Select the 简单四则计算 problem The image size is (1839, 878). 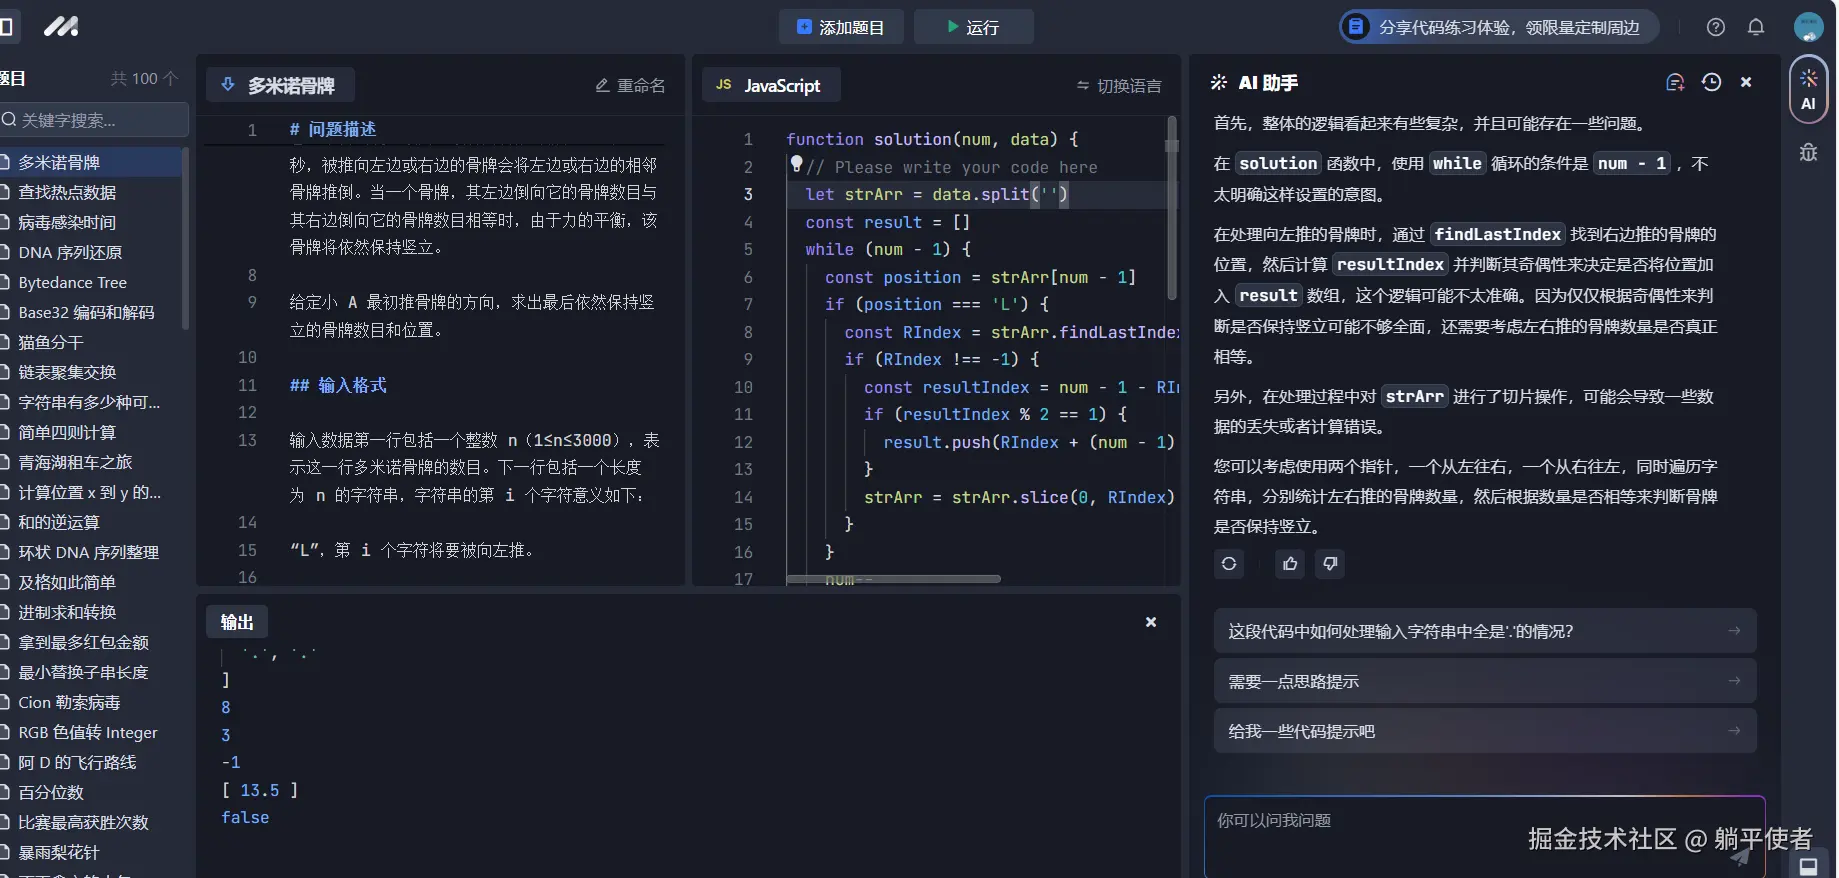coord(90,432)
